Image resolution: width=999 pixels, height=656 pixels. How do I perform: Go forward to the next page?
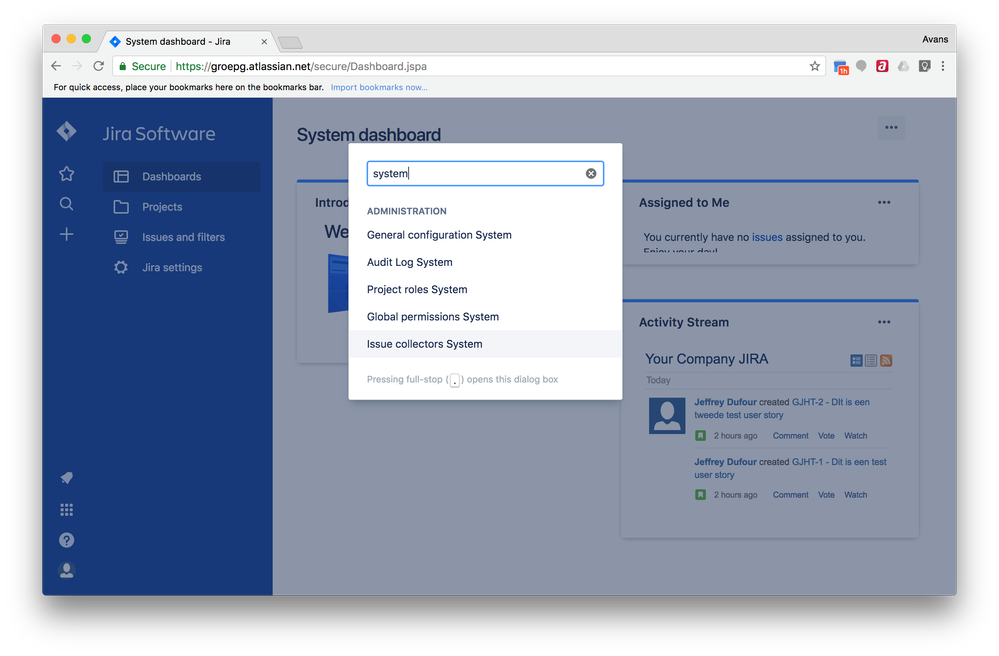pos(77,66)
